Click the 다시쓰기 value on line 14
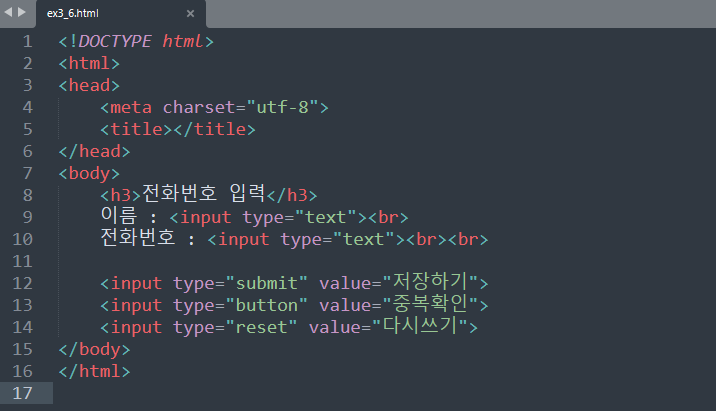The image size is (716, 411). (420, 325)
